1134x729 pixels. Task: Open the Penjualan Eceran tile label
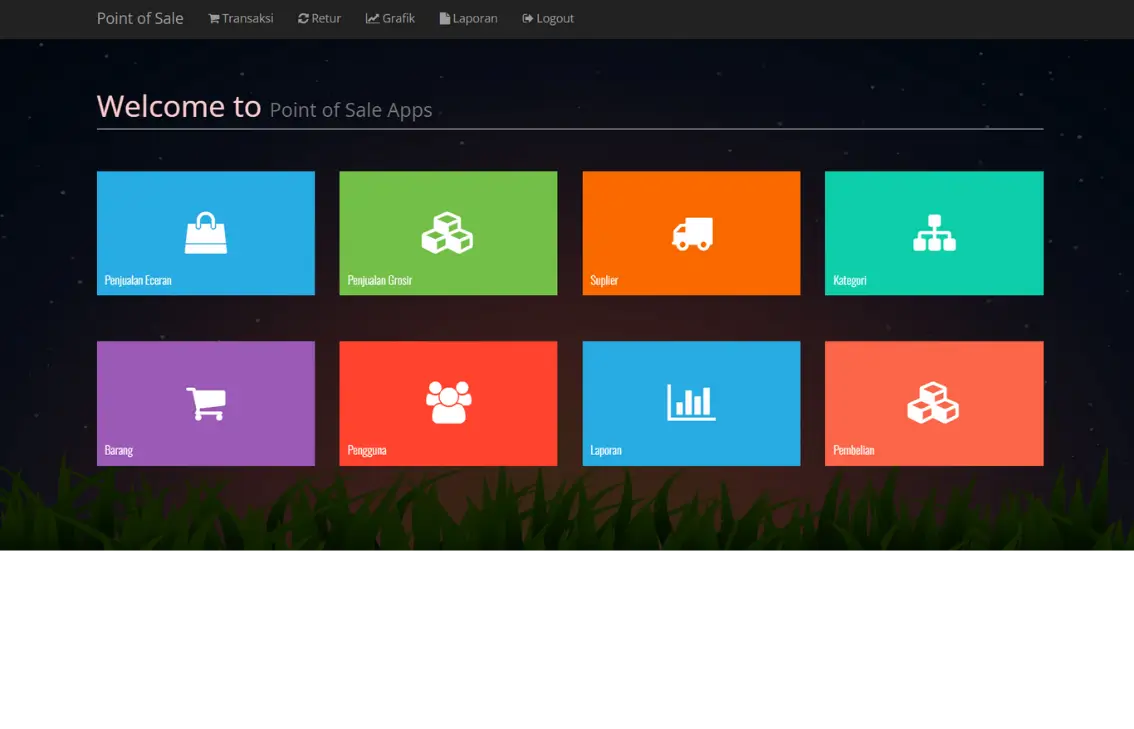(138, 280)
